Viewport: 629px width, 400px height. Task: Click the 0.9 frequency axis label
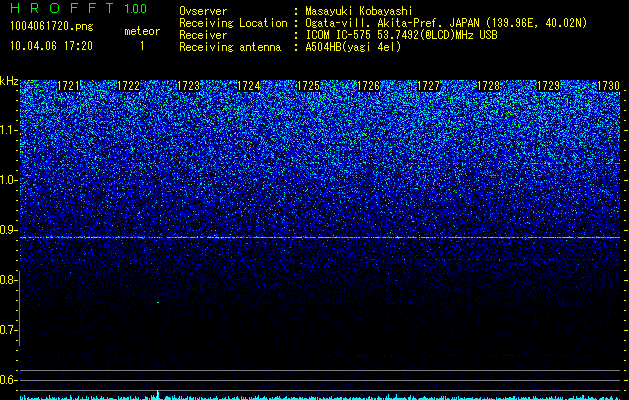[x=9, y=230]
